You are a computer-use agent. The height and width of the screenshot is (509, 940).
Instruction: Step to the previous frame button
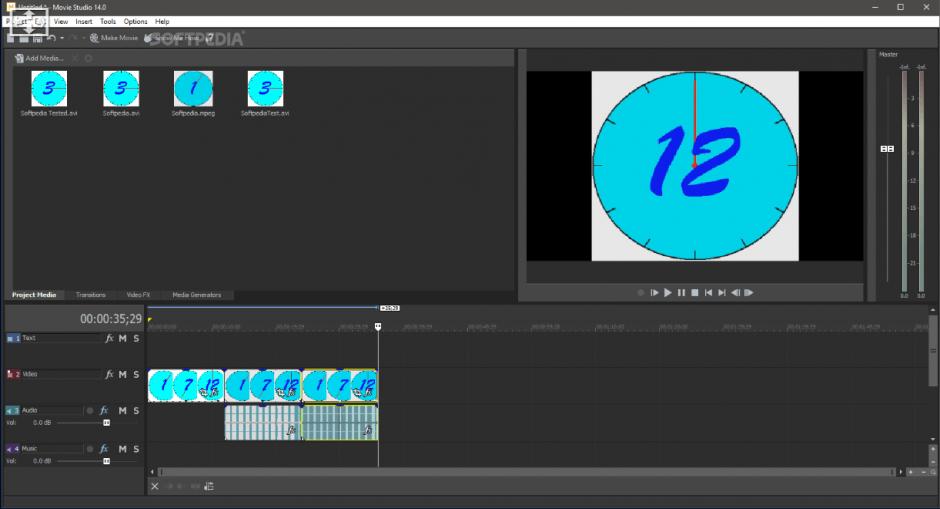tap(736, 293)
